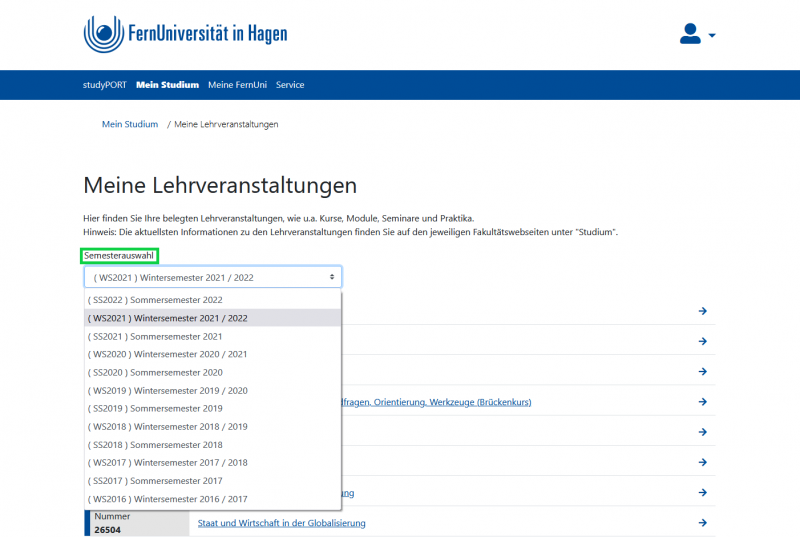800x537 pixels.
Task: Open the Semesterauswahl dropdown box
Action: [x=212, y=277]
